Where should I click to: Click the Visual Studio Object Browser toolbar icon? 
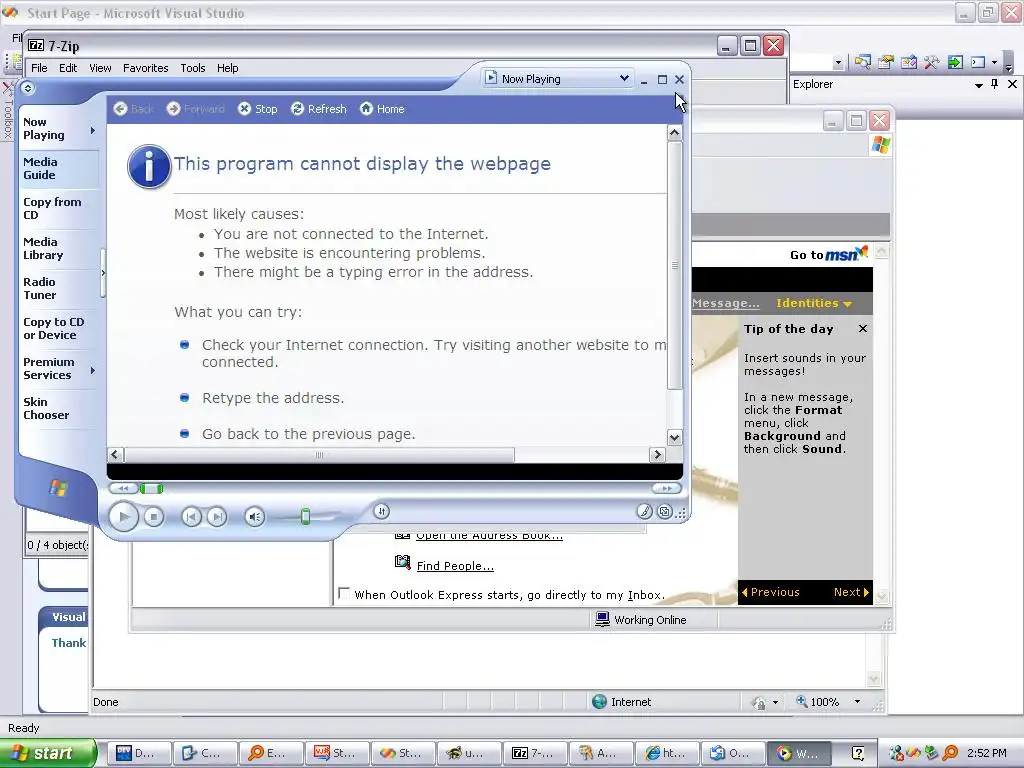pyautogui.click(x=908, y=62)
